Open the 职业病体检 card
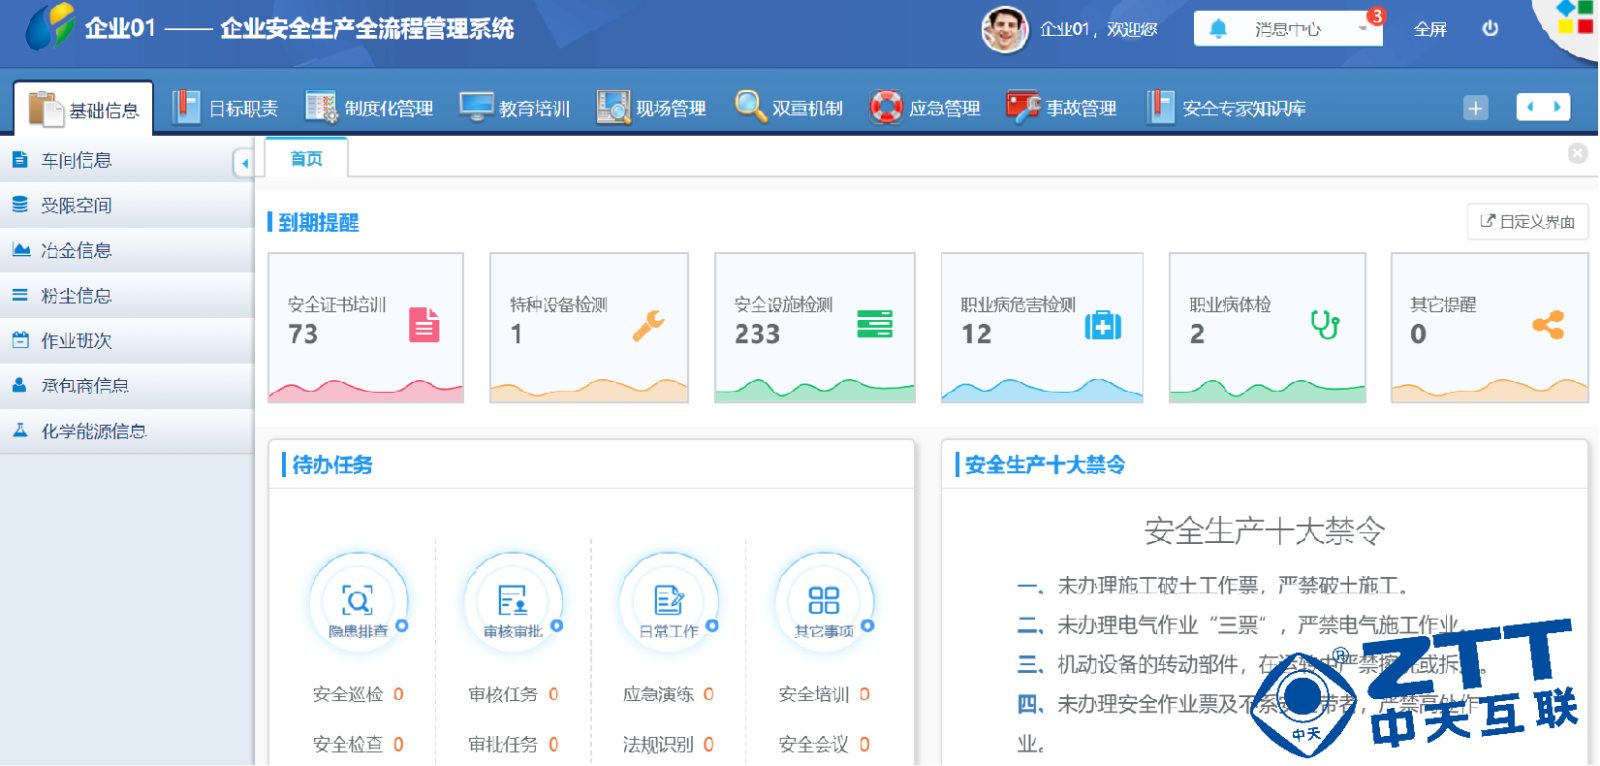1600x766 pixels. 1267,328
